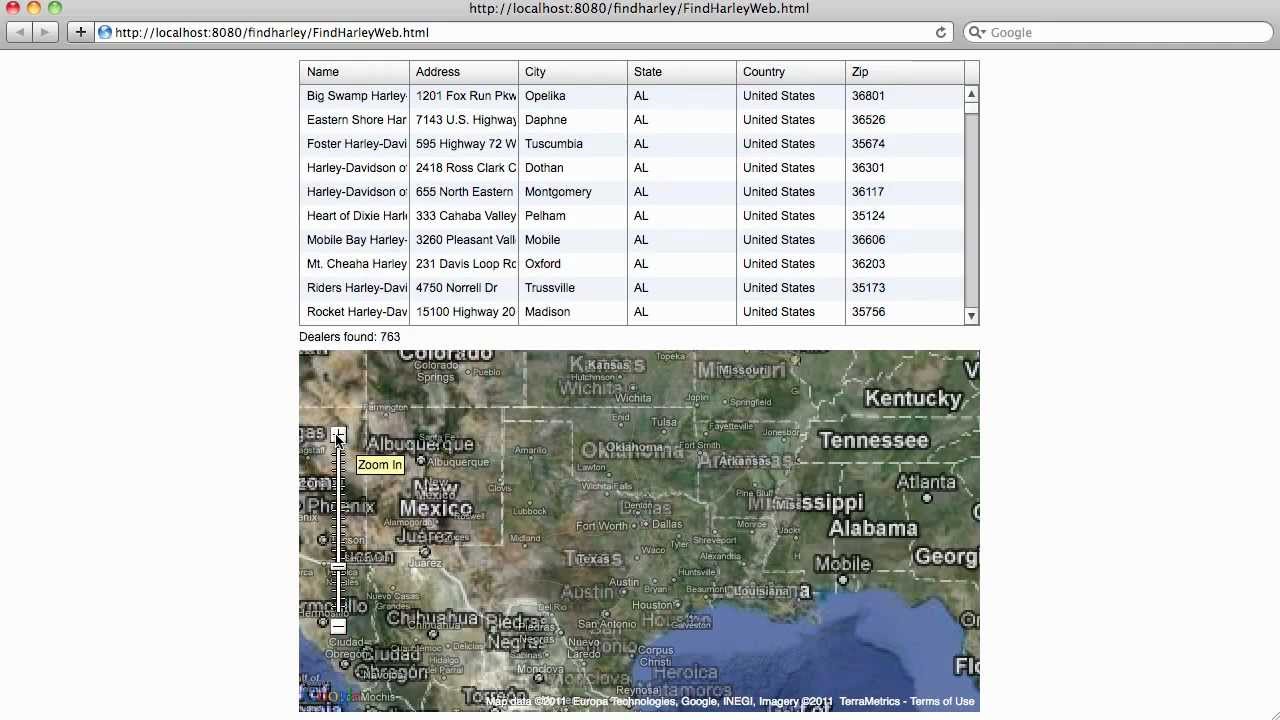Click address 655 North Eastern
This screenshot has height=720, width=1280.
464,192
